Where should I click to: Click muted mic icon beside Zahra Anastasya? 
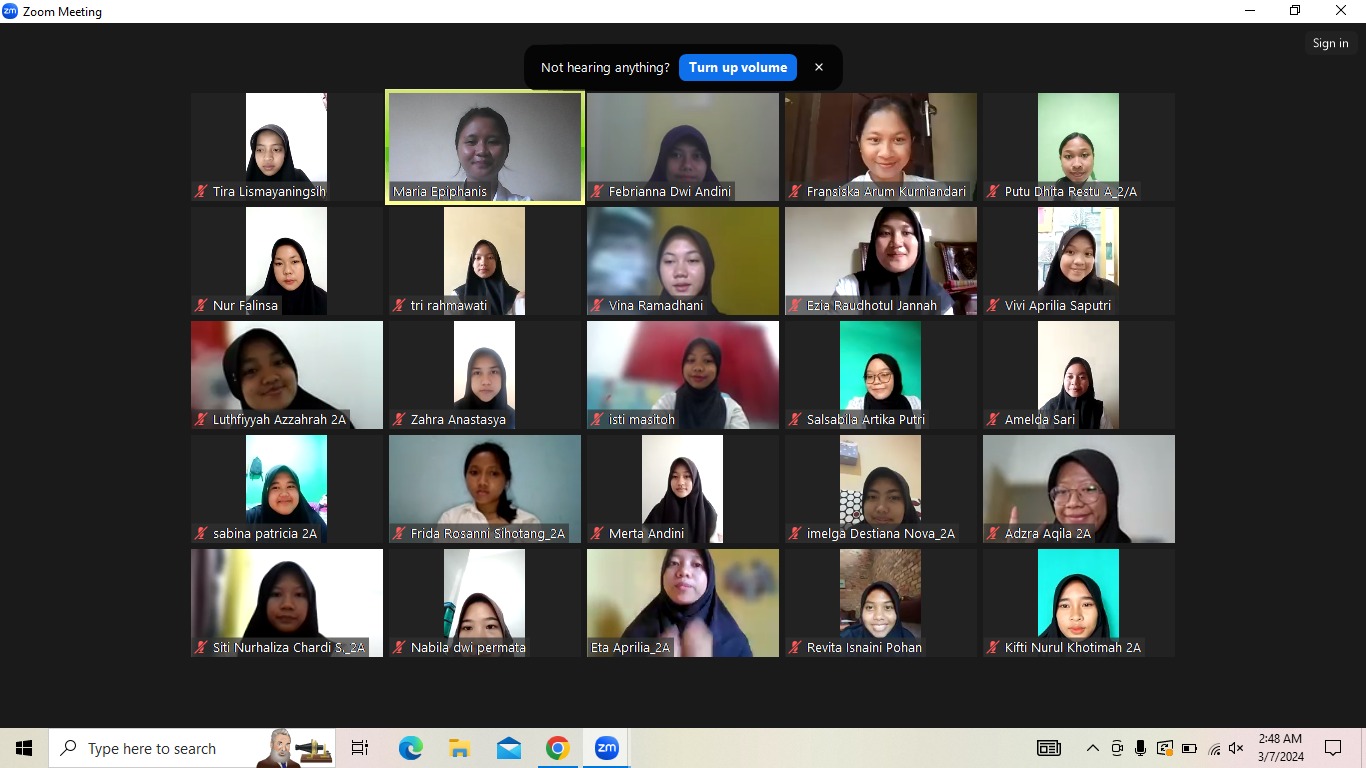click(400, 419)
